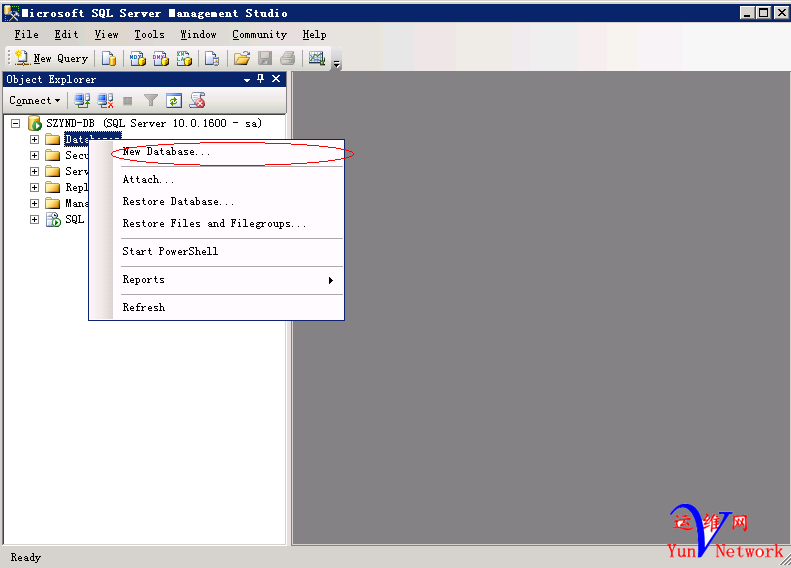This screenshot has width=791, height=568.
Task: Click the Replication folder icon
Action: coord(52,187)
